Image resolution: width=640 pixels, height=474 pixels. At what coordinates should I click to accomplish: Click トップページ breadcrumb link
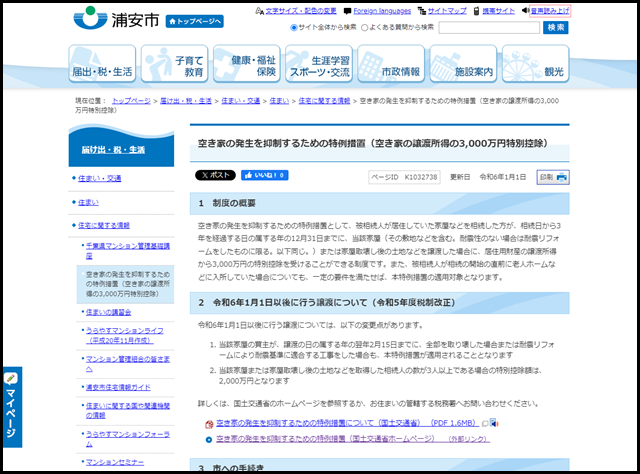(x=131, y=101)
